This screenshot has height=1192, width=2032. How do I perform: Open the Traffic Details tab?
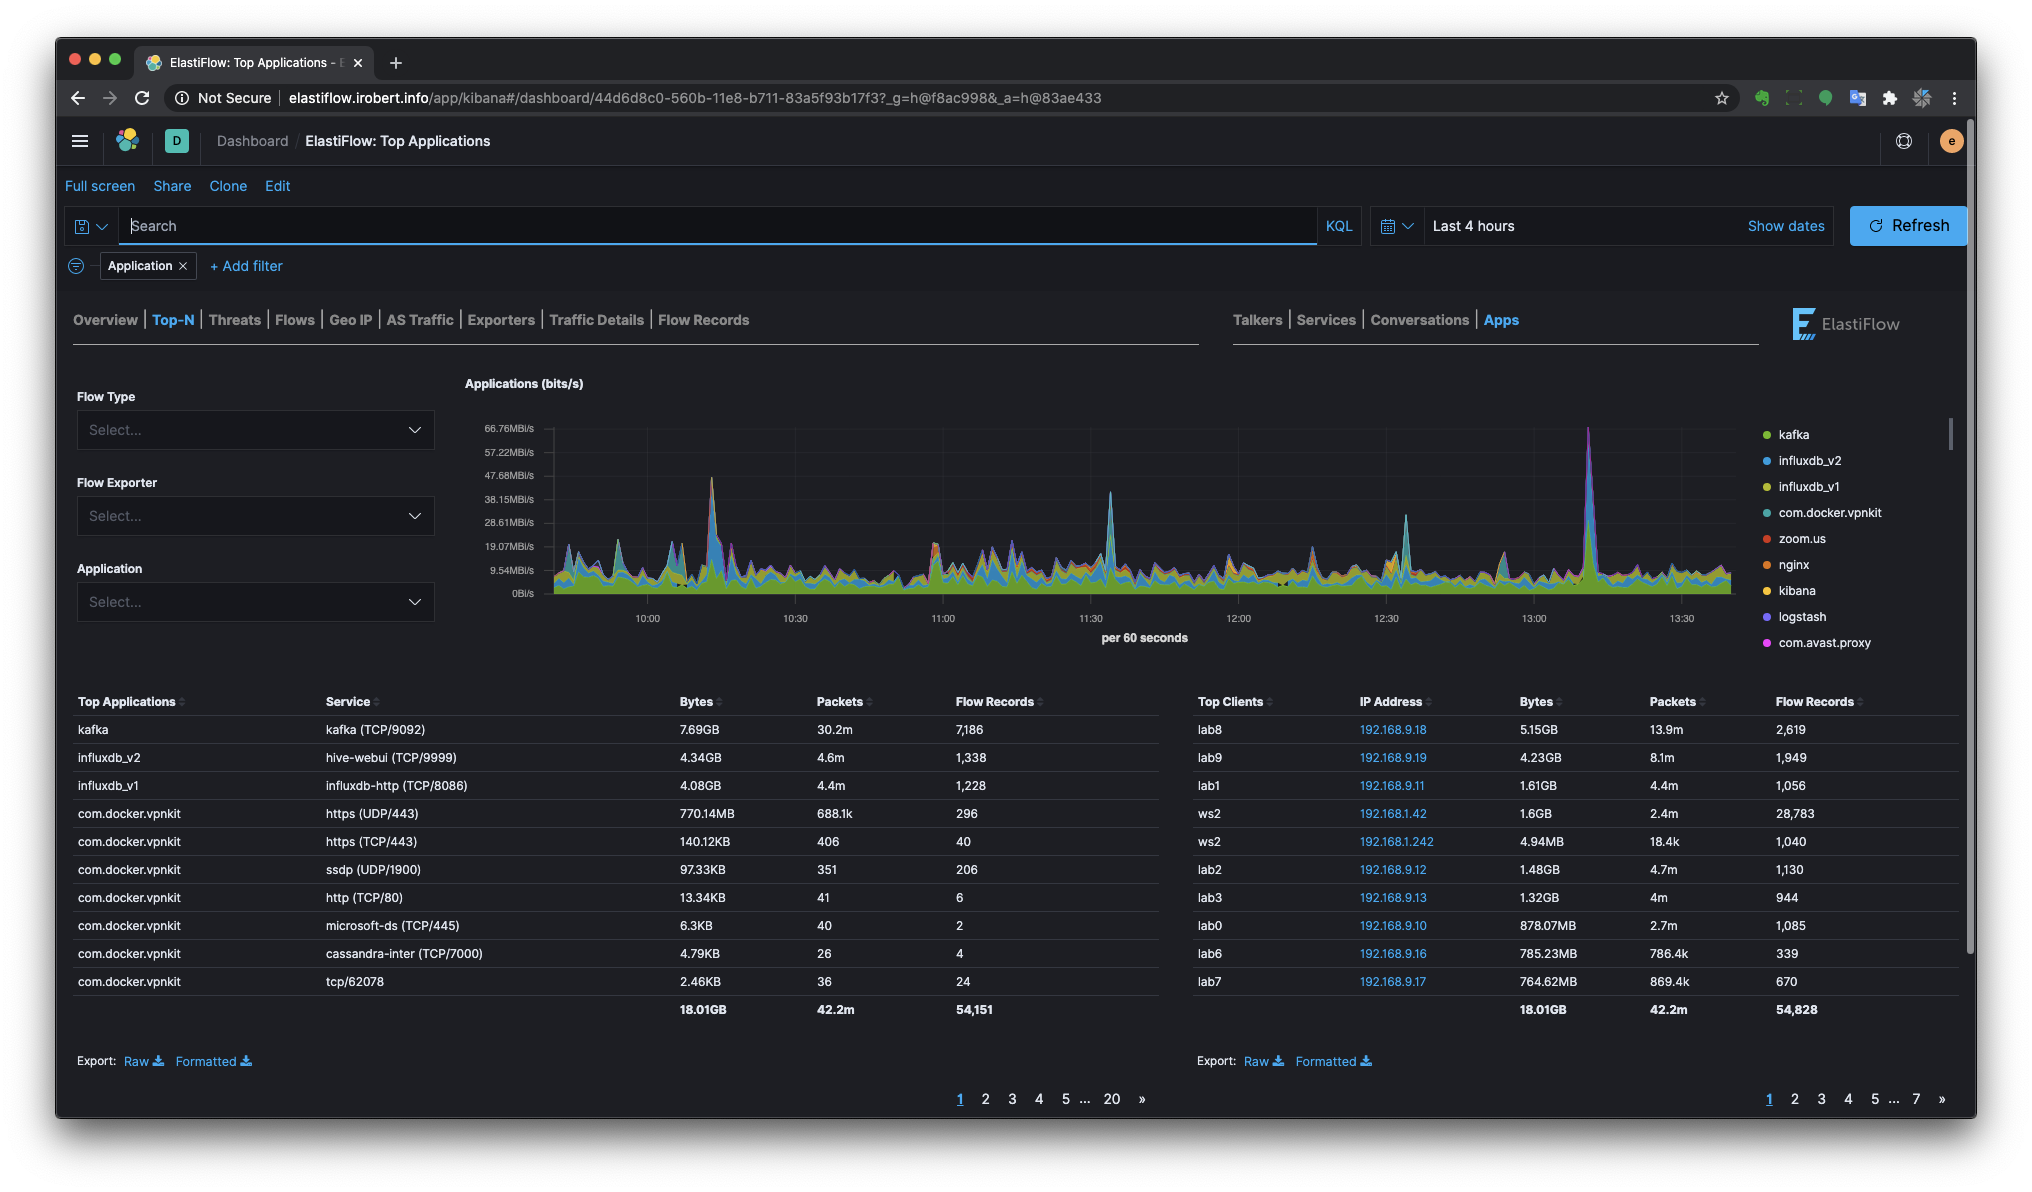(x=596, y=320)
